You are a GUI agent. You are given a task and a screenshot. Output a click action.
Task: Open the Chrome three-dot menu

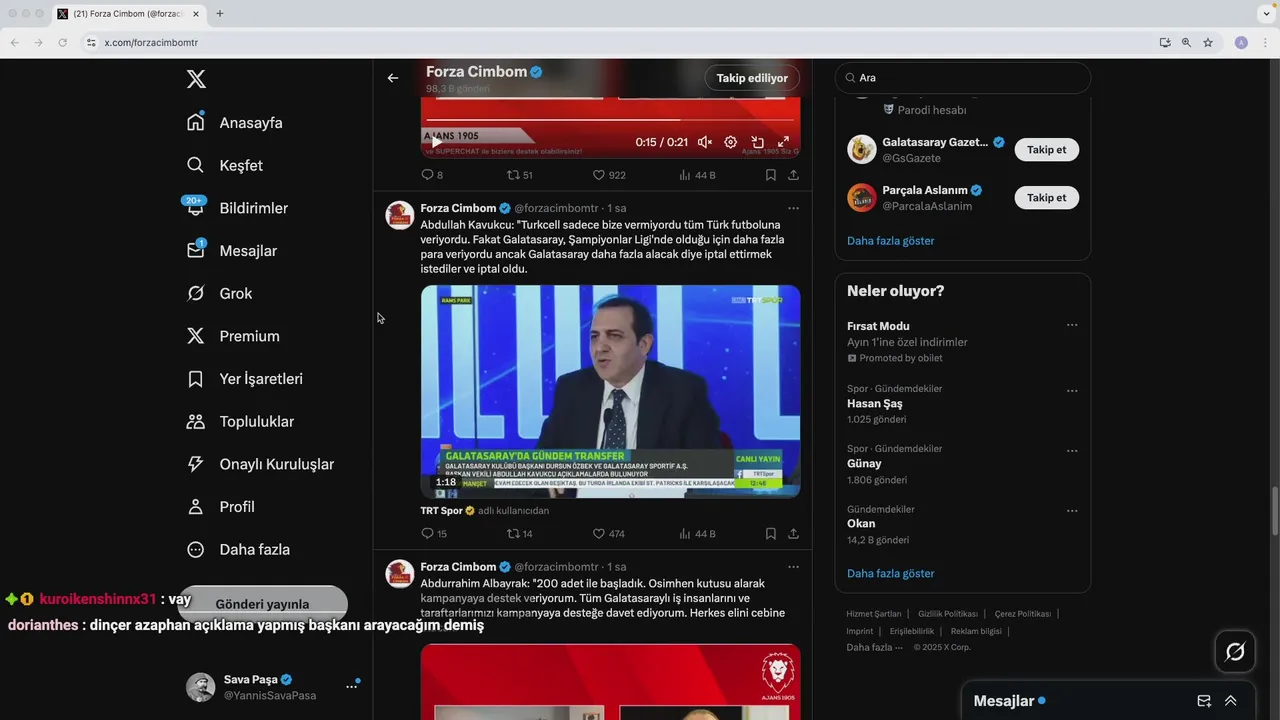tap(1265, 43)
